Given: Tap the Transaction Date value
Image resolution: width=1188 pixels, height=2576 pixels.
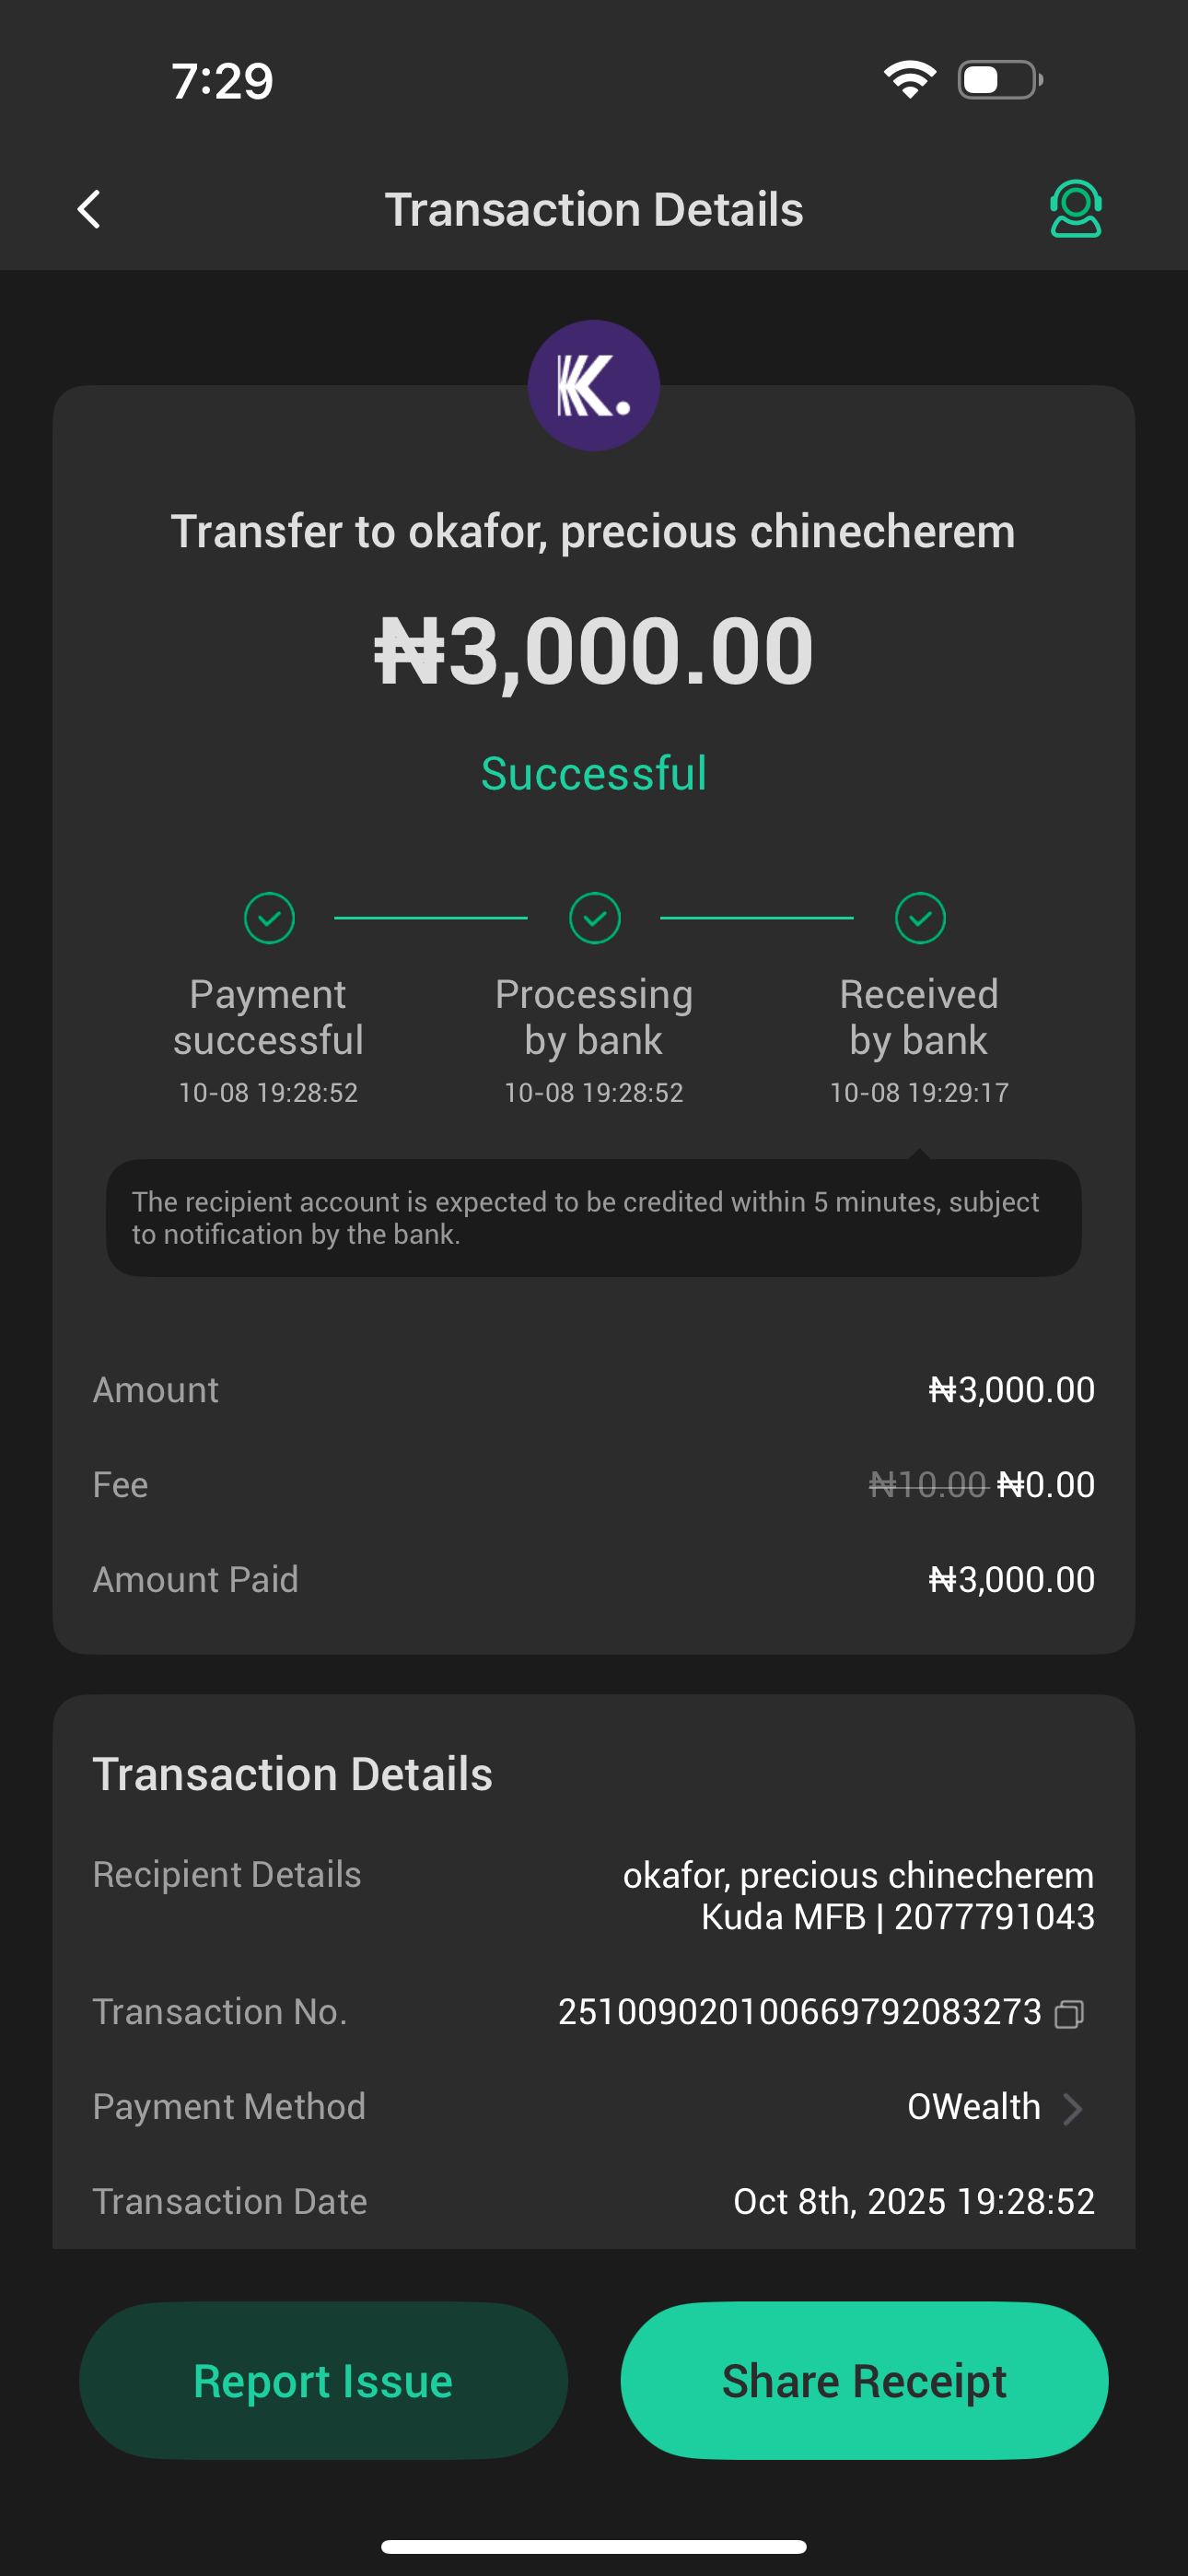Looking at the screenshot, I should click(x=913, y=2201).
